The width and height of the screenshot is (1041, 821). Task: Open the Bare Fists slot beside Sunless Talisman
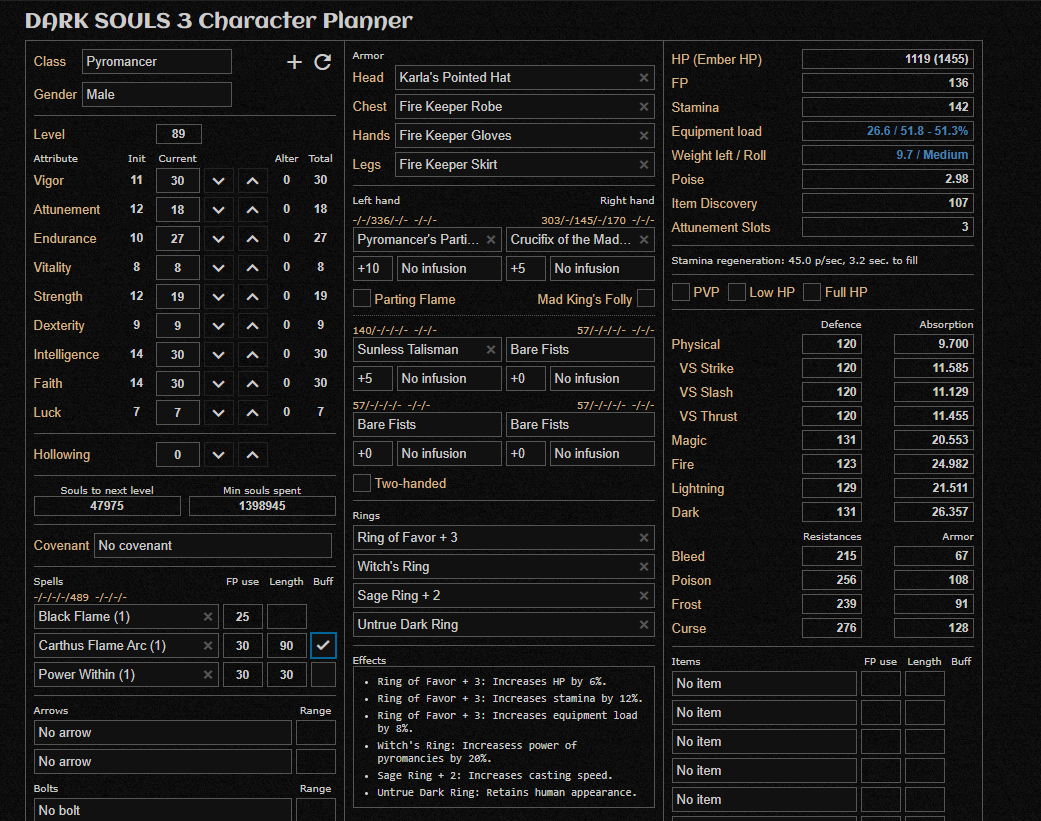click(580, 350)
